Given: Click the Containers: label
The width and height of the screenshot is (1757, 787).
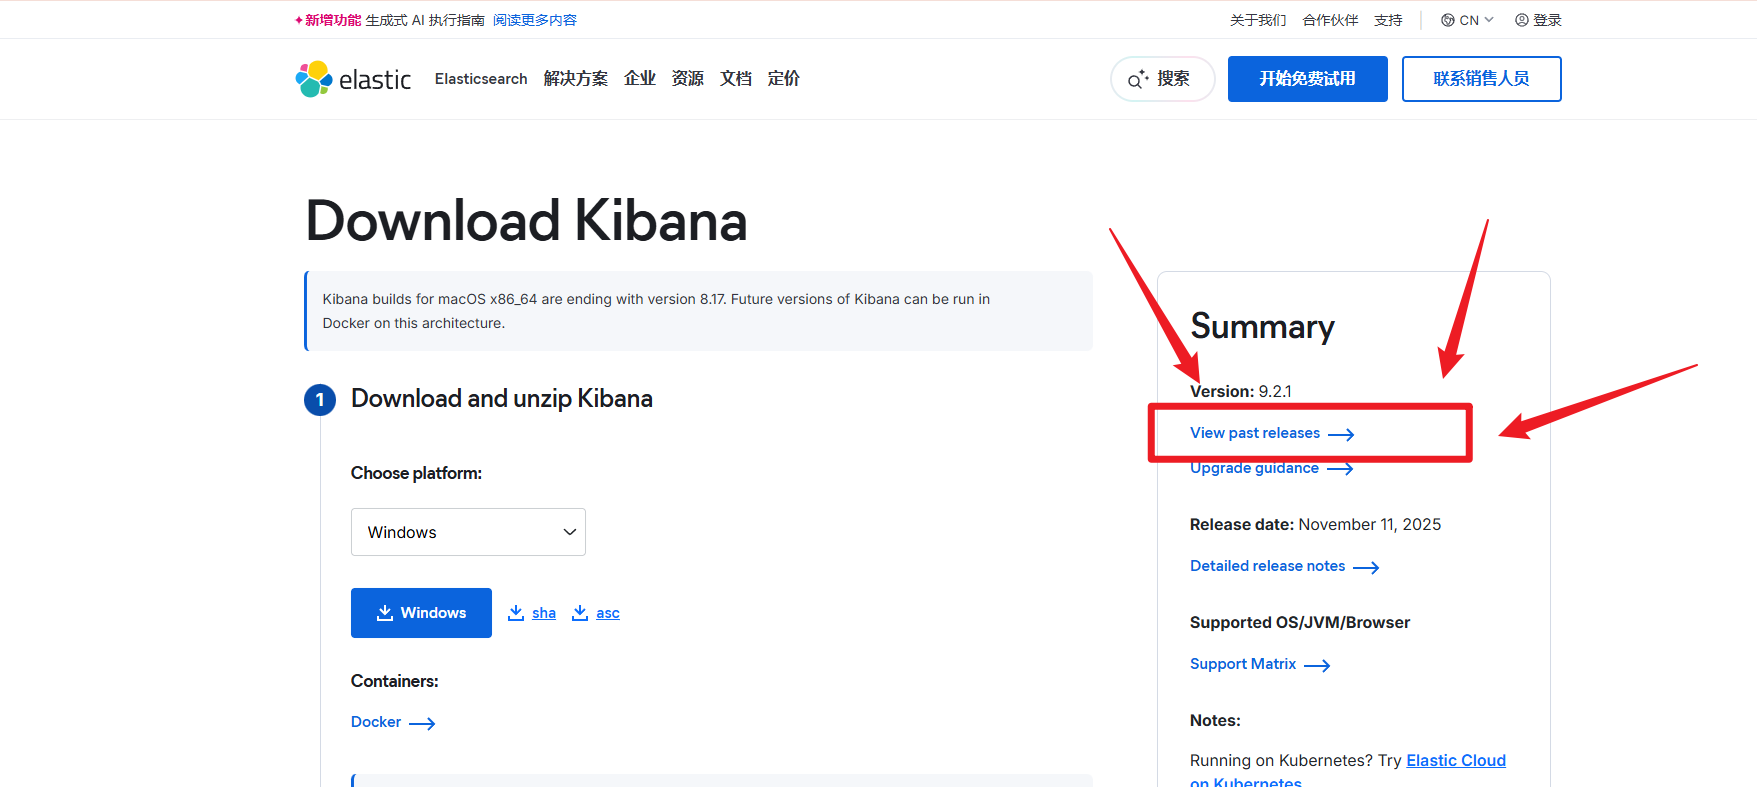Looking at the screenshot, I should tap(395, 681).
